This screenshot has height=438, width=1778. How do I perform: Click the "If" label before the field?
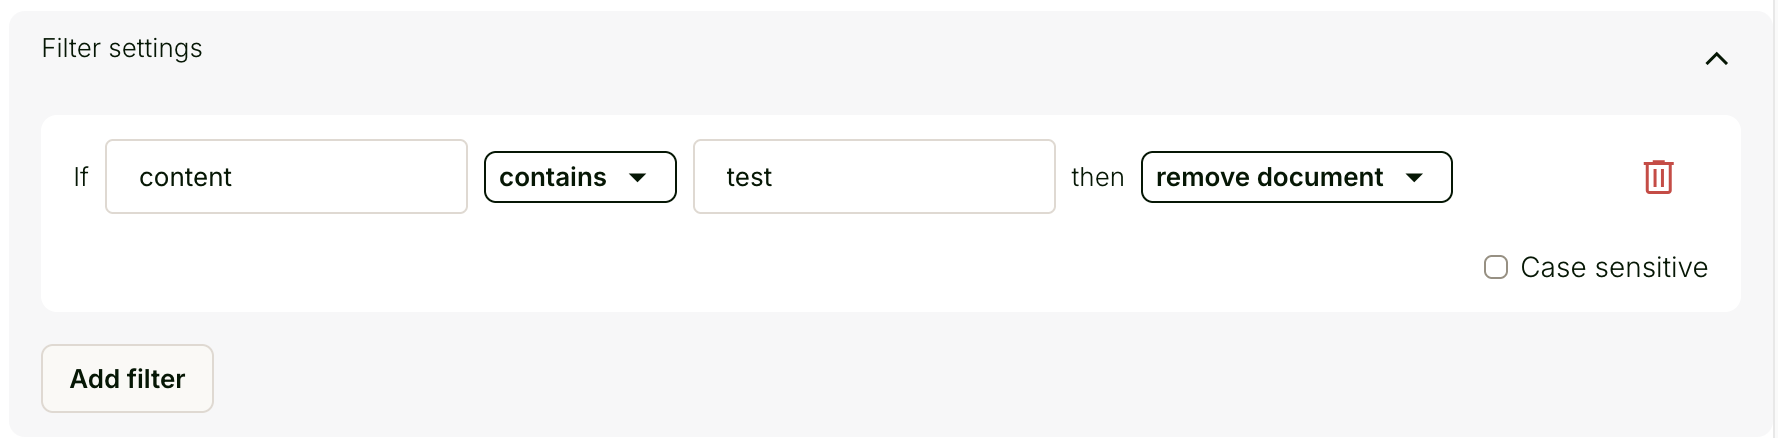tap(81, 177)
